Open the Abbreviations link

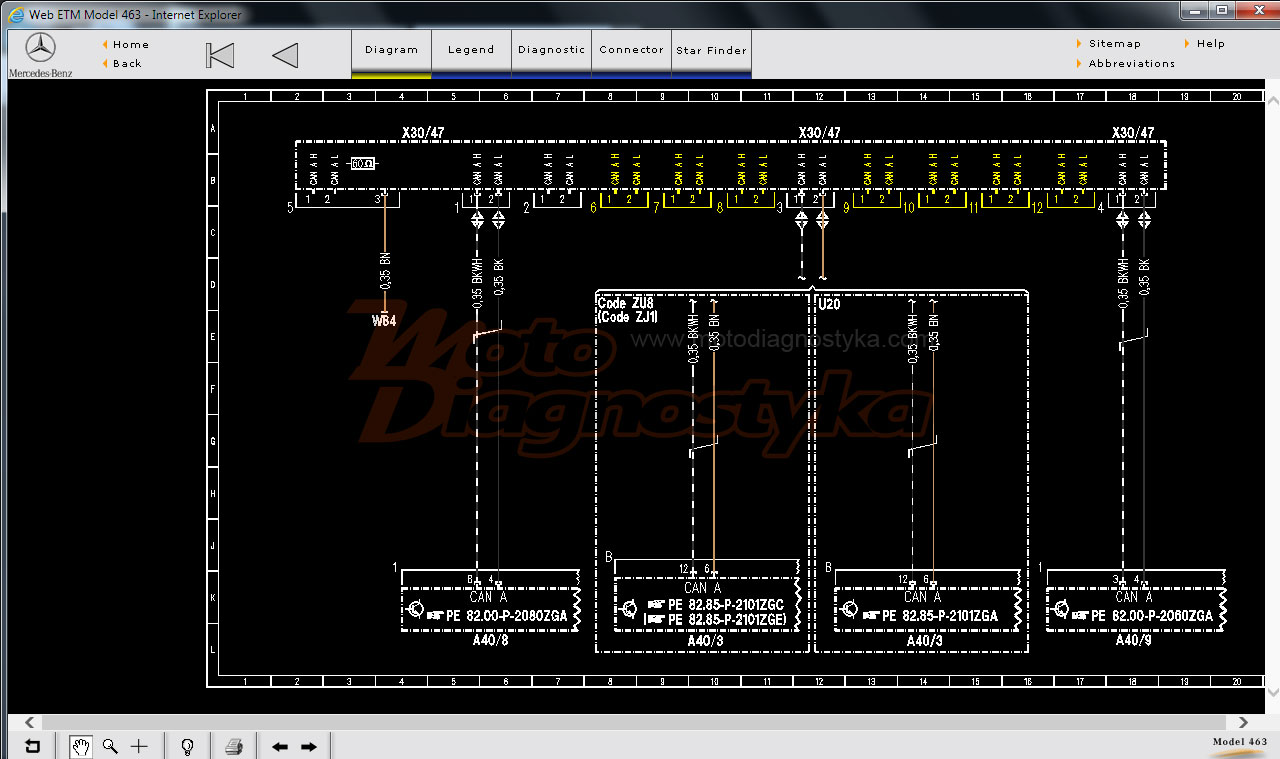pyautogui.click(x=1132, y=63)
